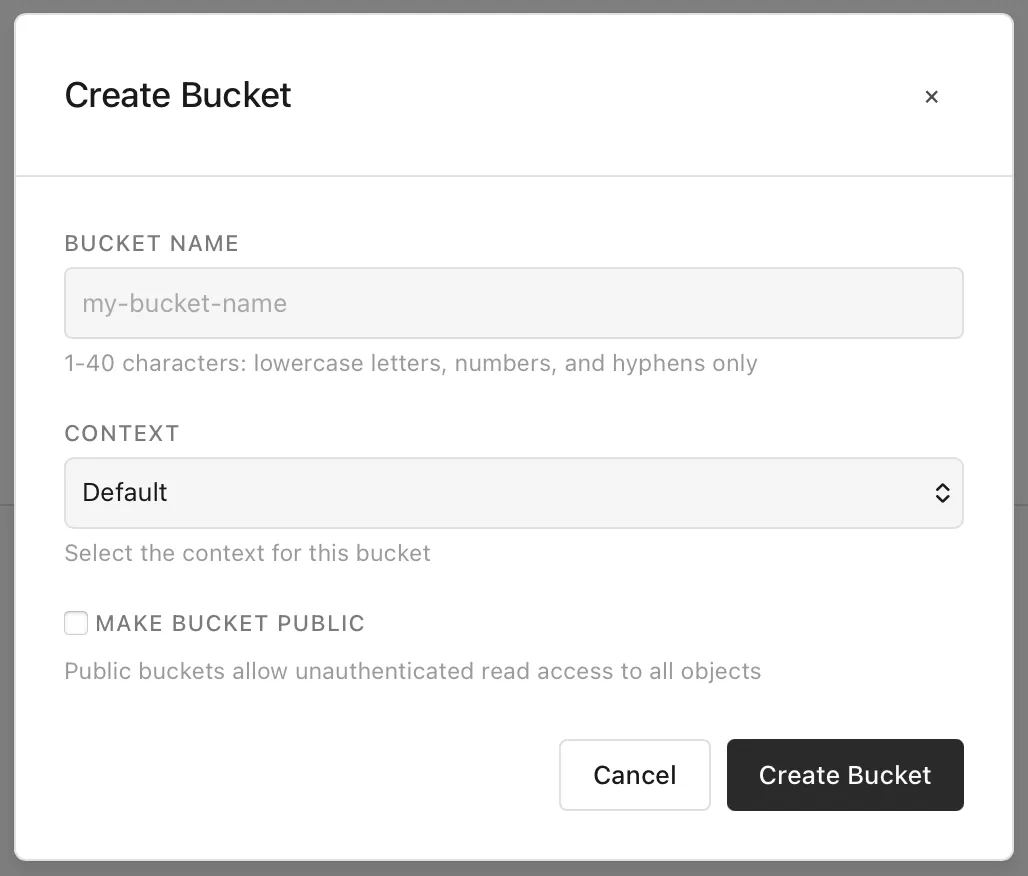Viewport: 1028px width, 876px height.
Task: Click the CONTEXT section label
Action: [x=122, y=433]
